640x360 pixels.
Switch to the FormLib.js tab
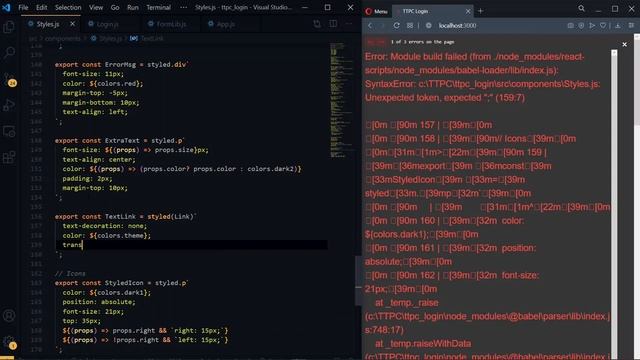171,24
